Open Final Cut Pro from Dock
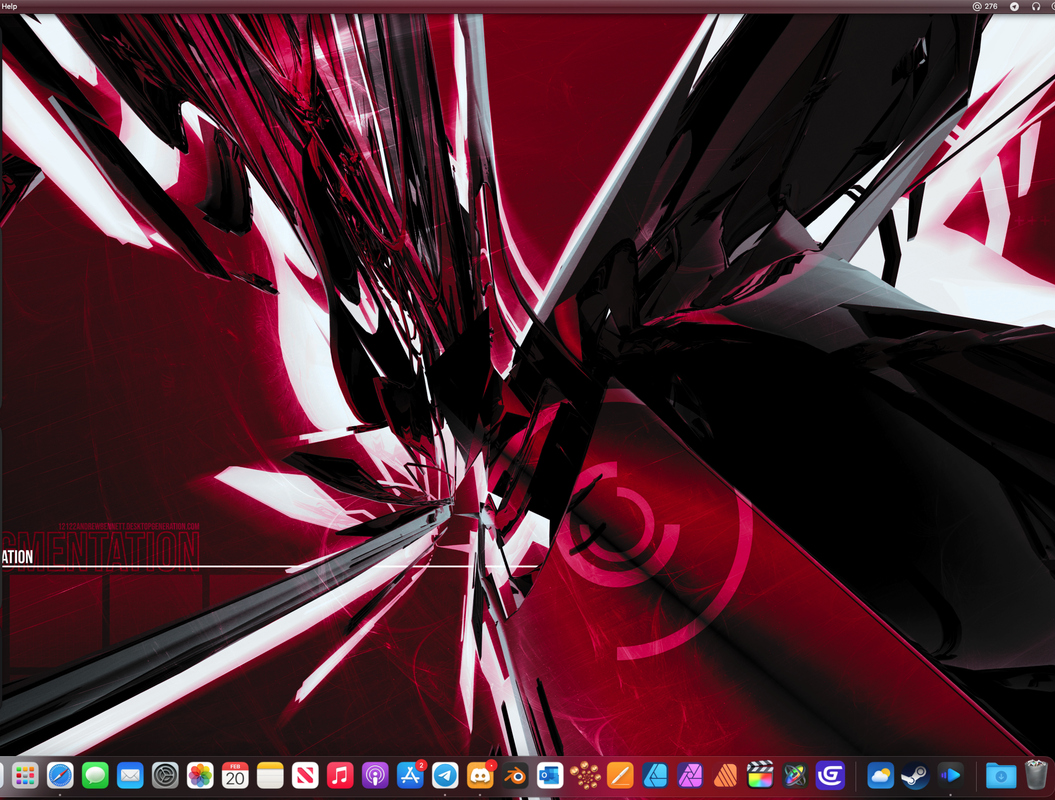 click(760, 776)
